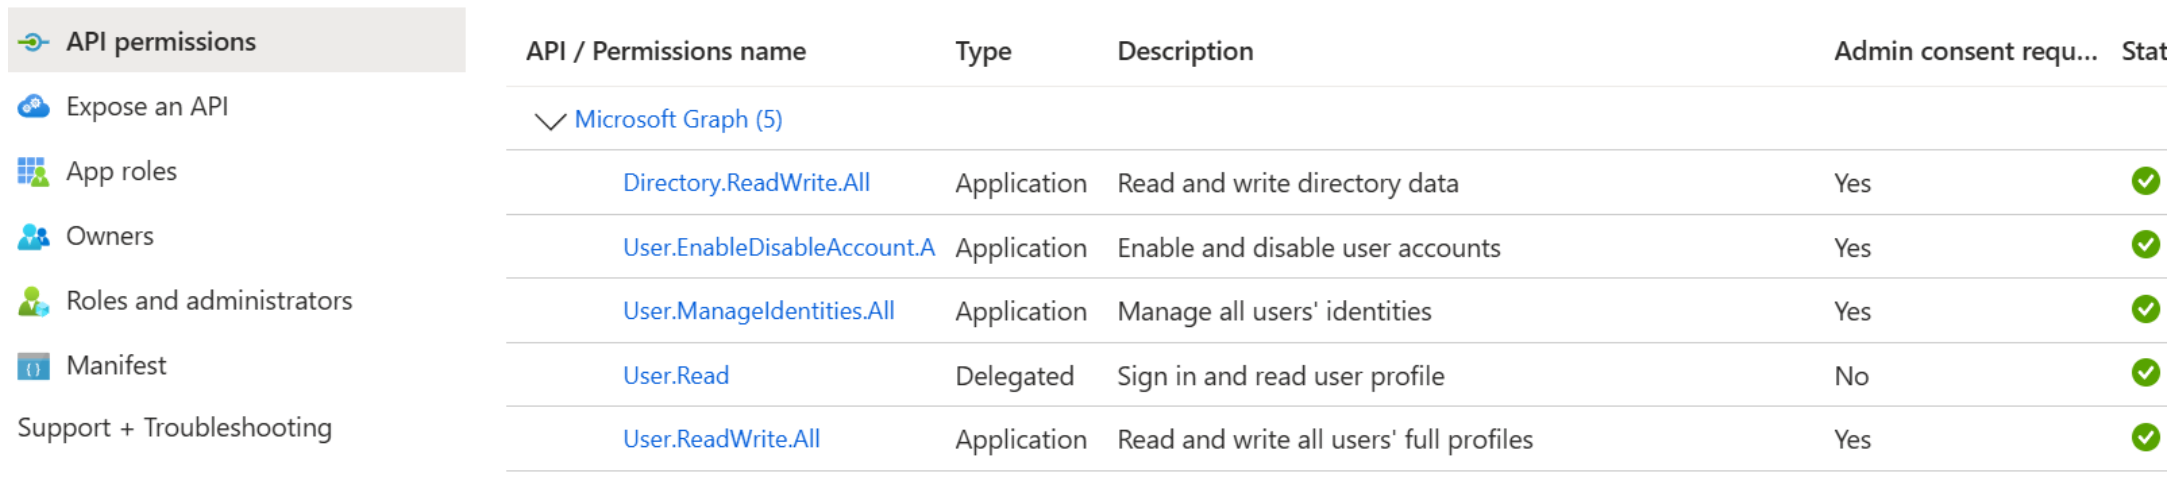
Task: Open User.ManageIdentities.All permission link
Action: [758, 311]
